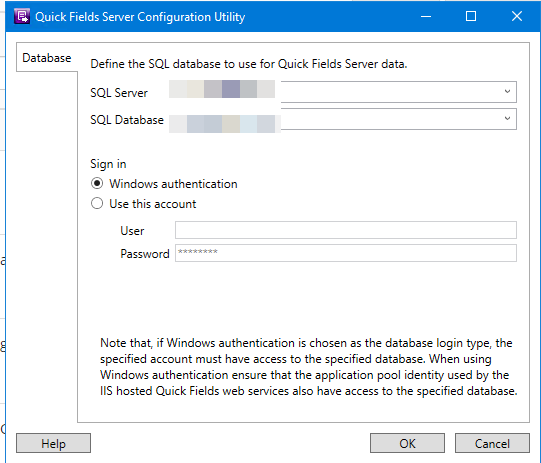Expand the SQL Database dropdown arrow
This screenshot has width=541, height=463.
pyautogui.click(x=507, y=119)
